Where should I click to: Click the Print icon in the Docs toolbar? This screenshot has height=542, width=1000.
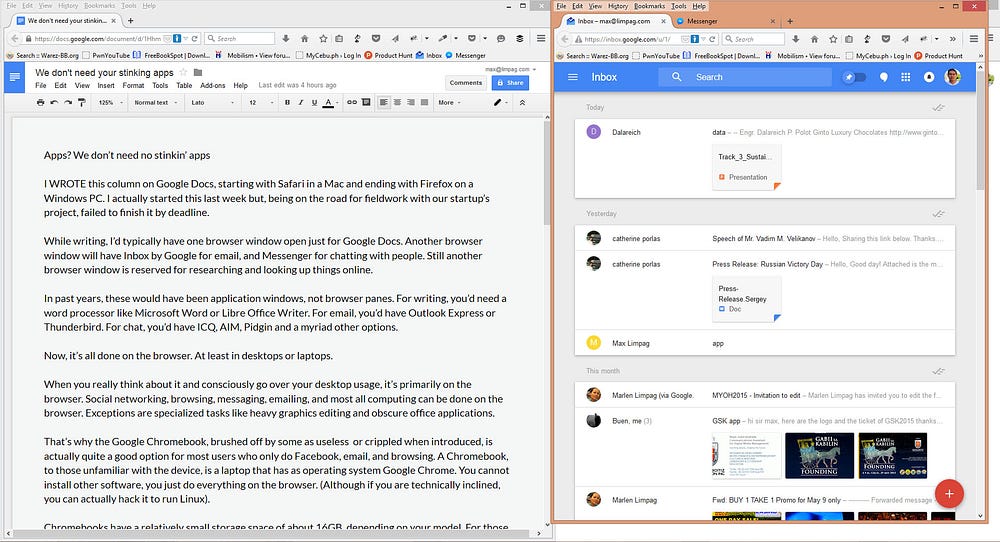click(41, 102)
